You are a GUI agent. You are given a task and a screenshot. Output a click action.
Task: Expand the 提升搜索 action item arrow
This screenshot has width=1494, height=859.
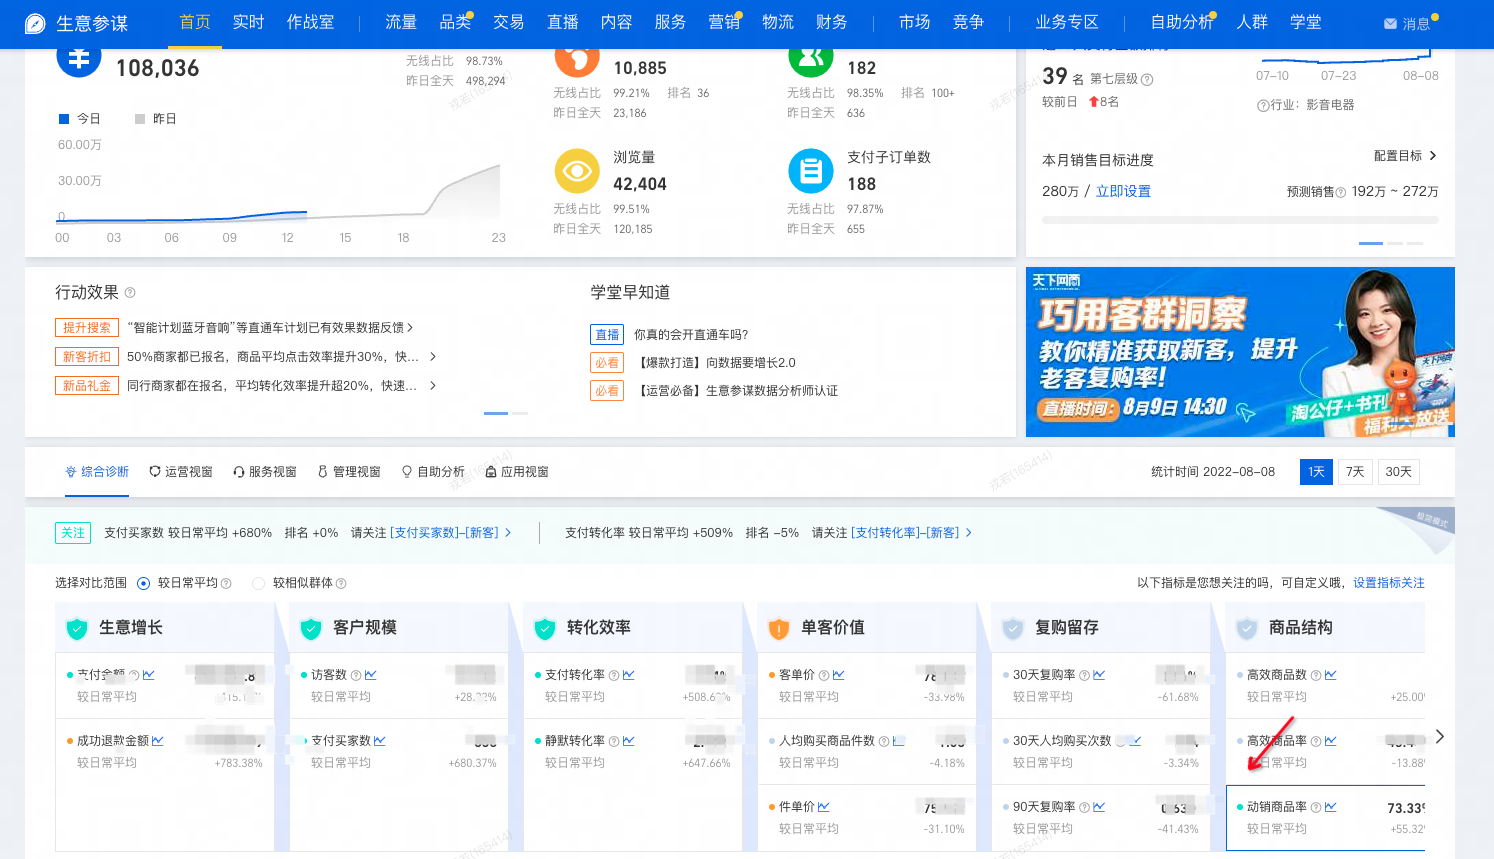(x=410, y=328)
